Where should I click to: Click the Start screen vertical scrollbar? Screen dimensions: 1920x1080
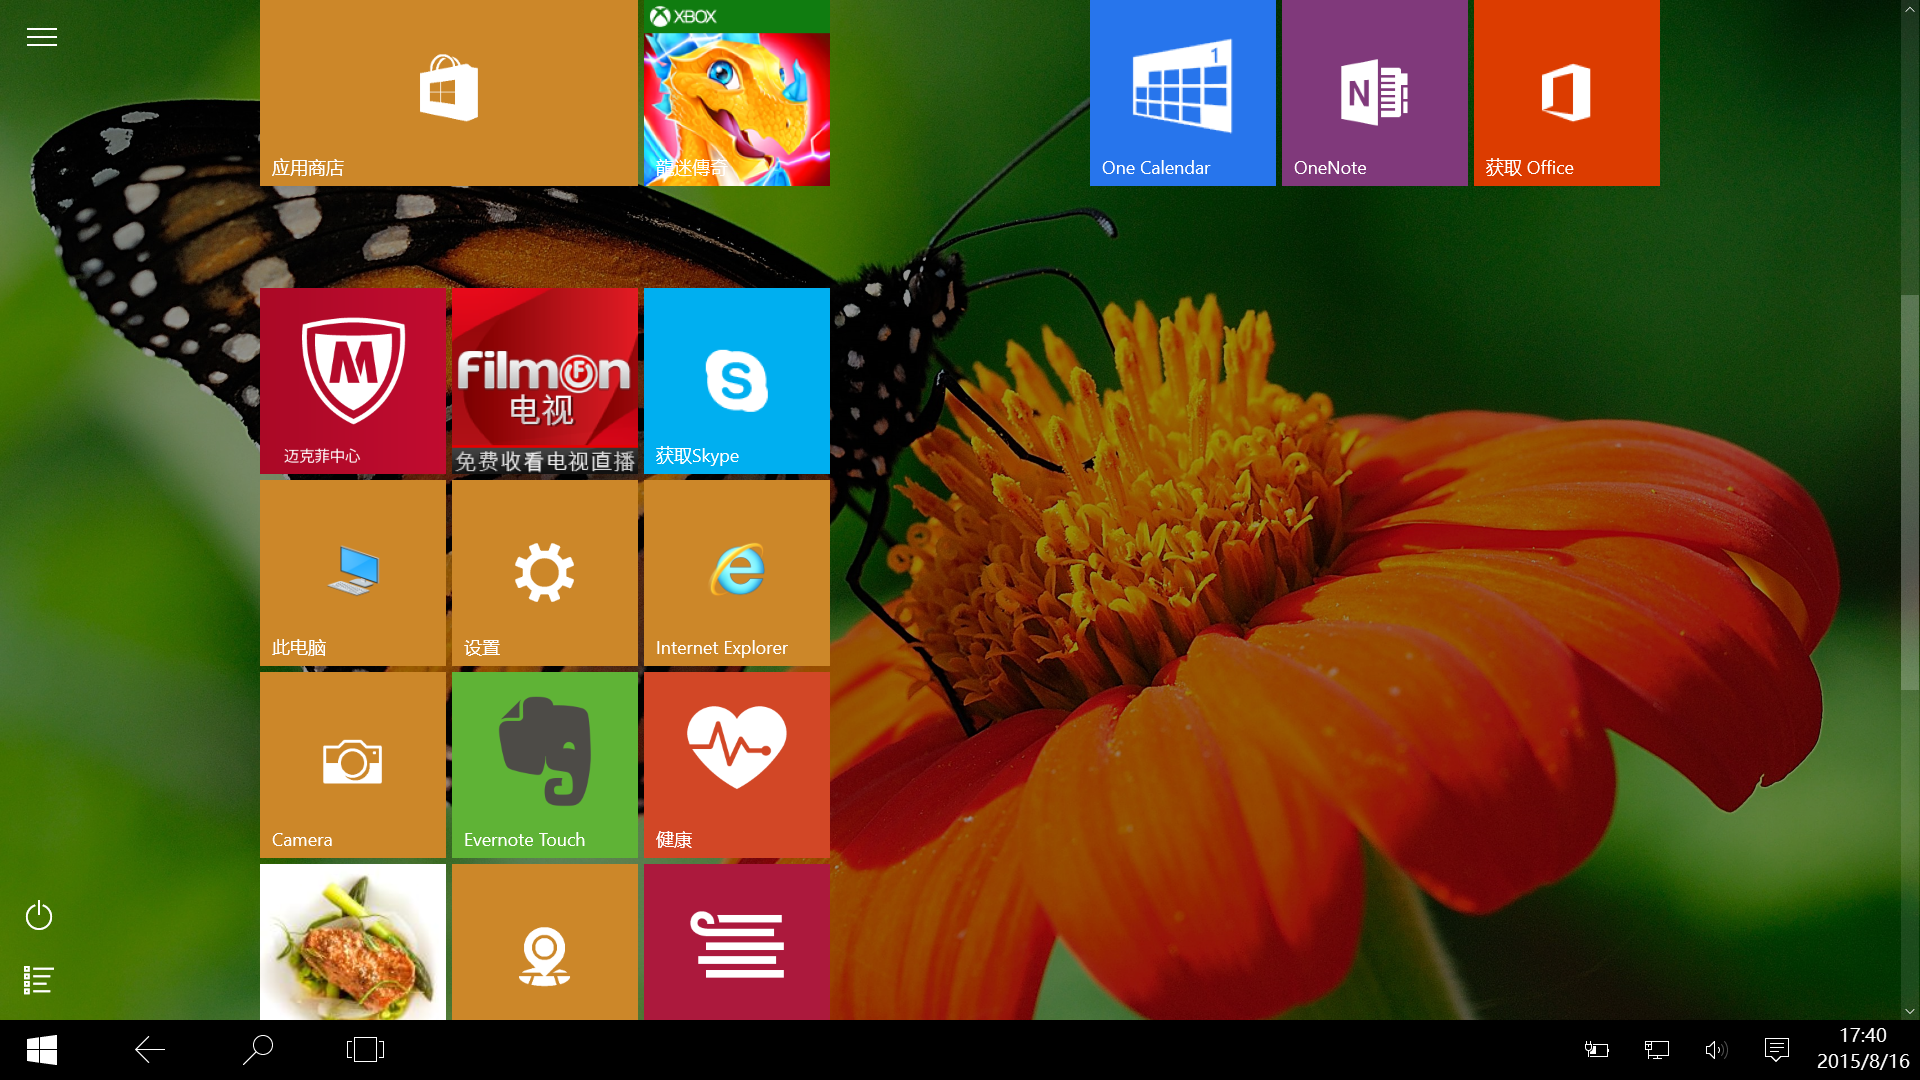[x=1909, y=490]
